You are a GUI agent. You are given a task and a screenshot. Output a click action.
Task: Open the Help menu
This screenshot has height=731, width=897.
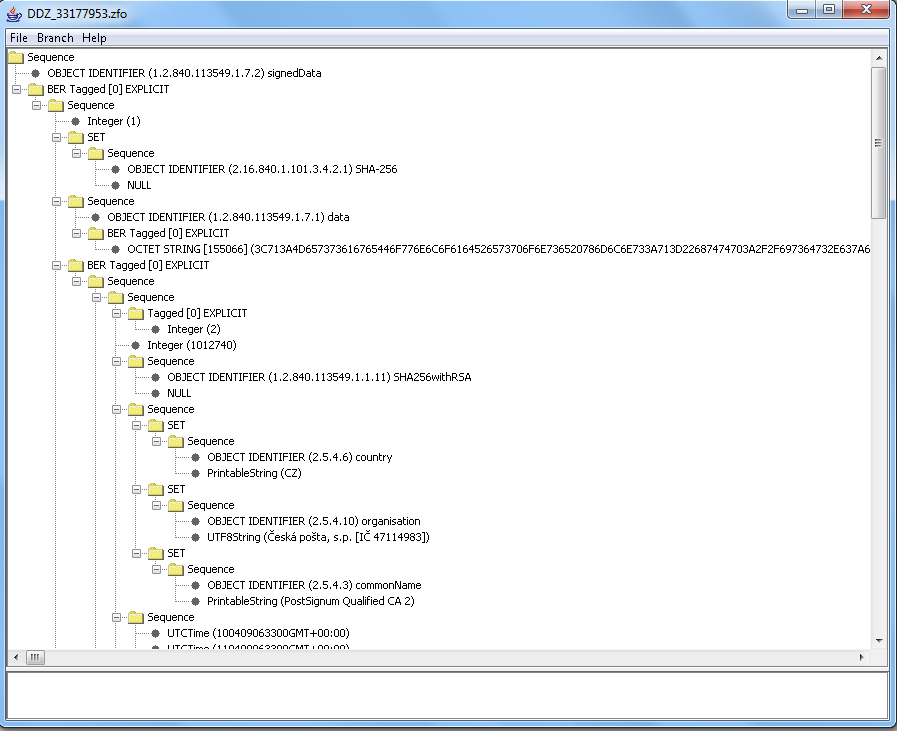point(94,38)
